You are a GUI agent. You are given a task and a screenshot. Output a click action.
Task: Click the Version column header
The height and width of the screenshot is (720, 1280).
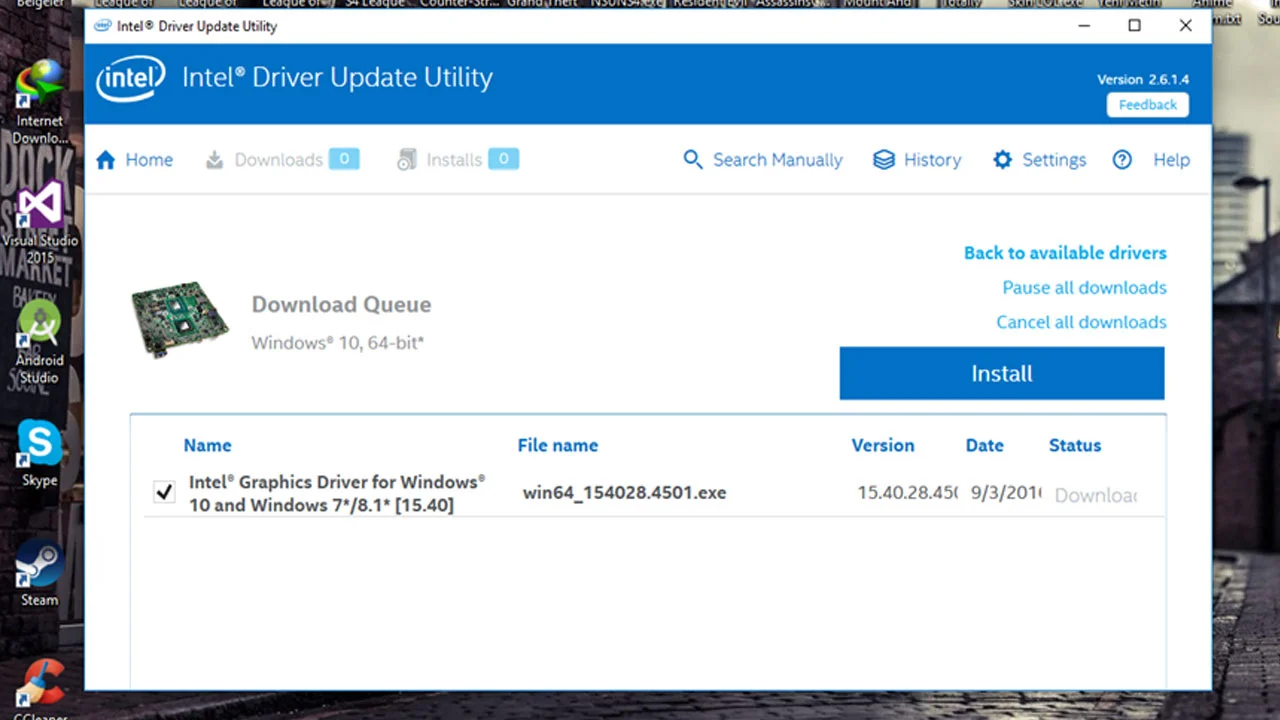pyautogui.click(x=883, y=446)
